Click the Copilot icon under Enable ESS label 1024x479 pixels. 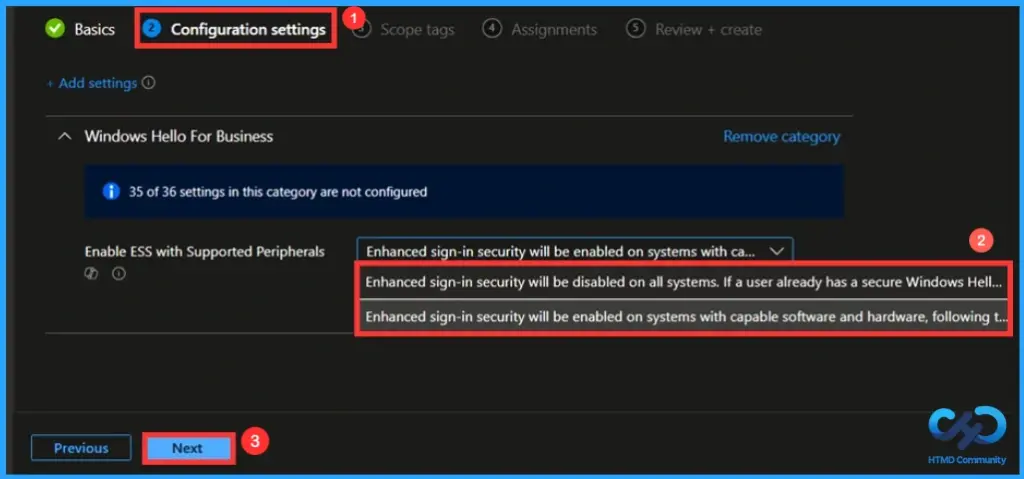click(91, 274)
